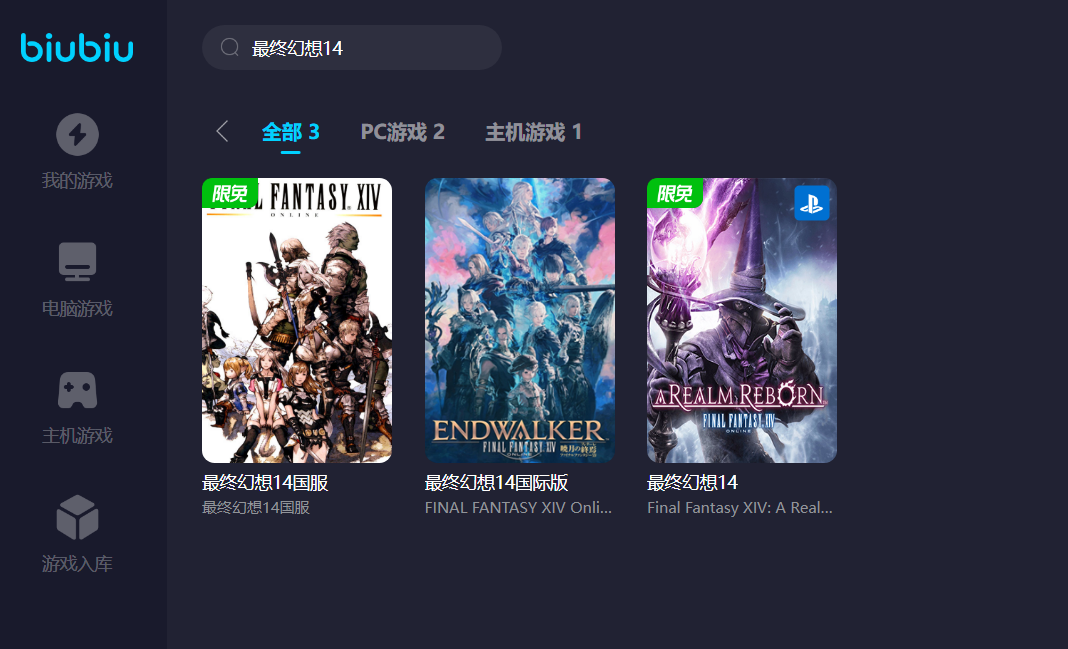
Task: Click the 最终幻想14国际版 title link
Action: tap(497, 483)
